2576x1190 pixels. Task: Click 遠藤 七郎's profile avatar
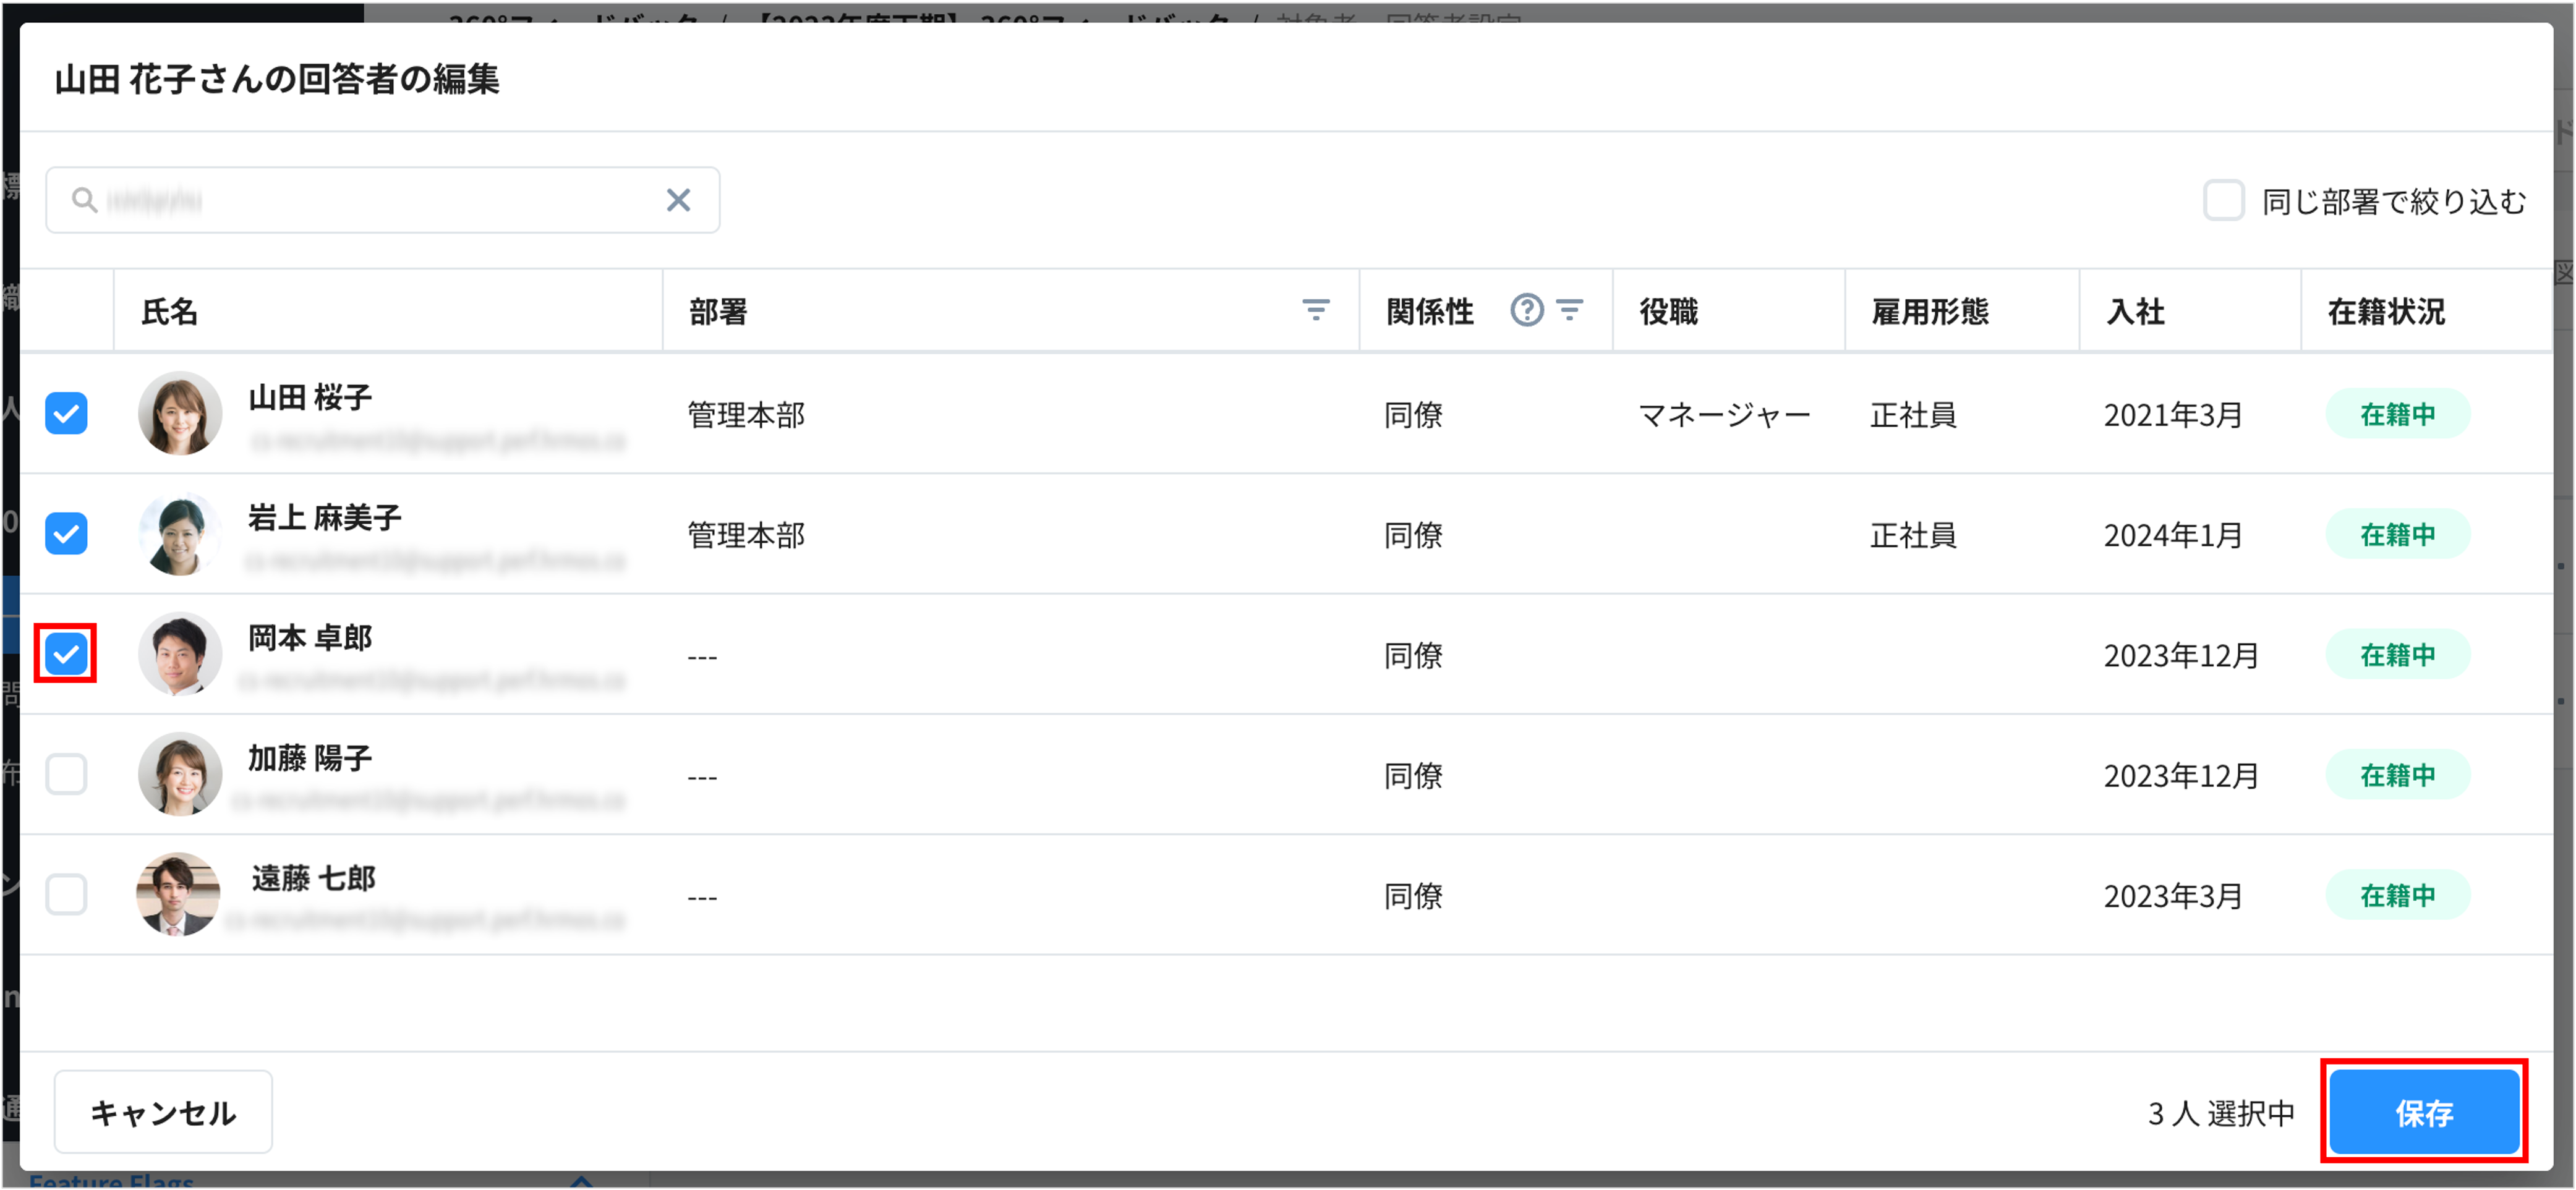pyautogui.click(x=178, y=894)
